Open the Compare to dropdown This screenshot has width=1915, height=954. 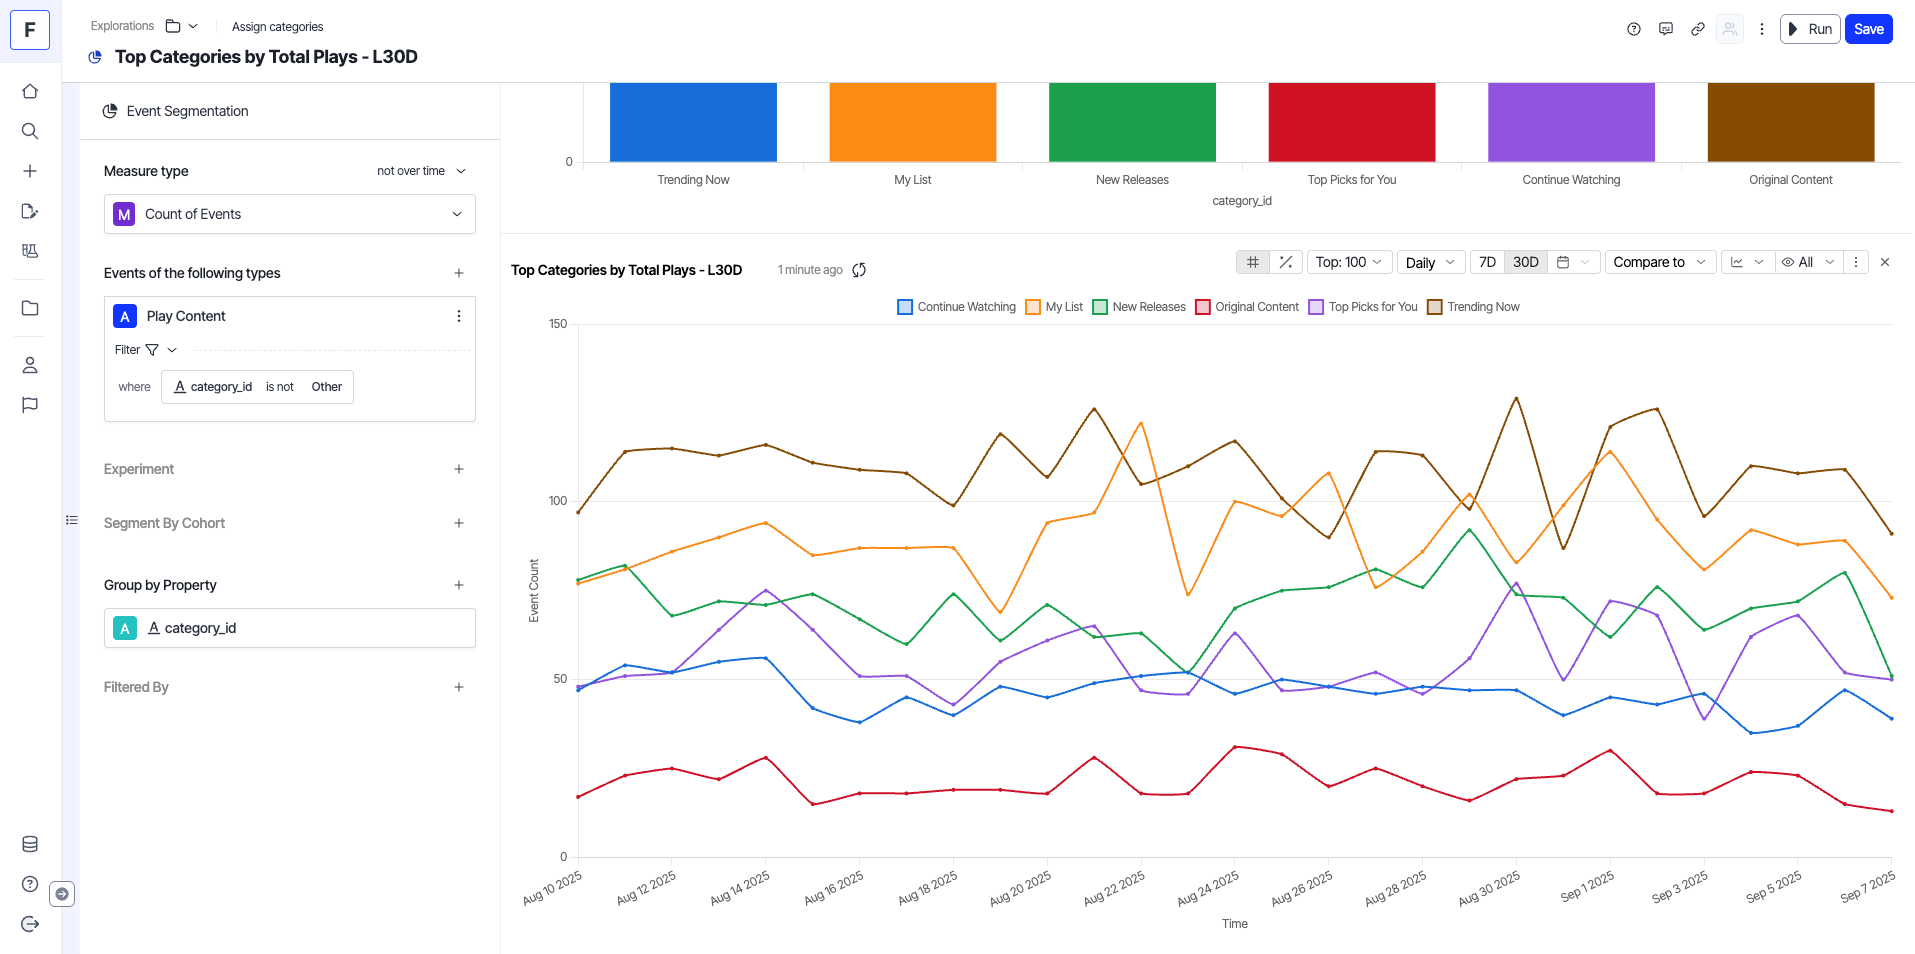pos(1660,262)
